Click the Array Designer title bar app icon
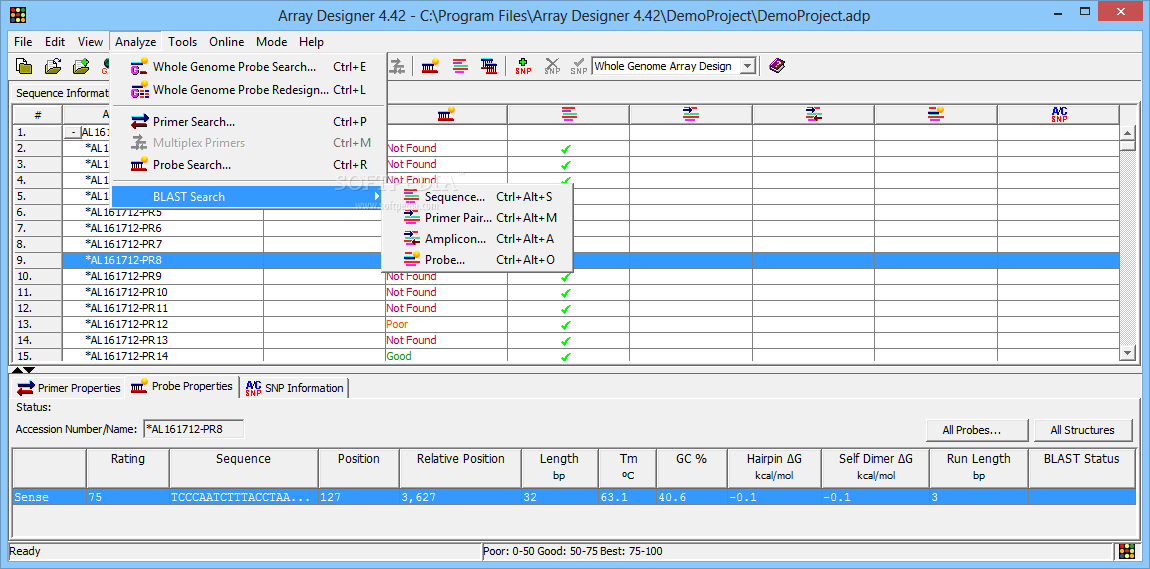Screen dimensions: 1150x569 pyautogui.click(x=18, y=15)
